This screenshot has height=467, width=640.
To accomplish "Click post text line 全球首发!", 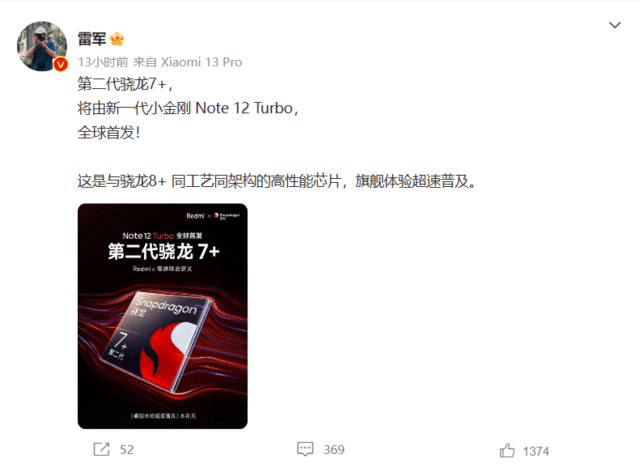I will coord(109,132).
